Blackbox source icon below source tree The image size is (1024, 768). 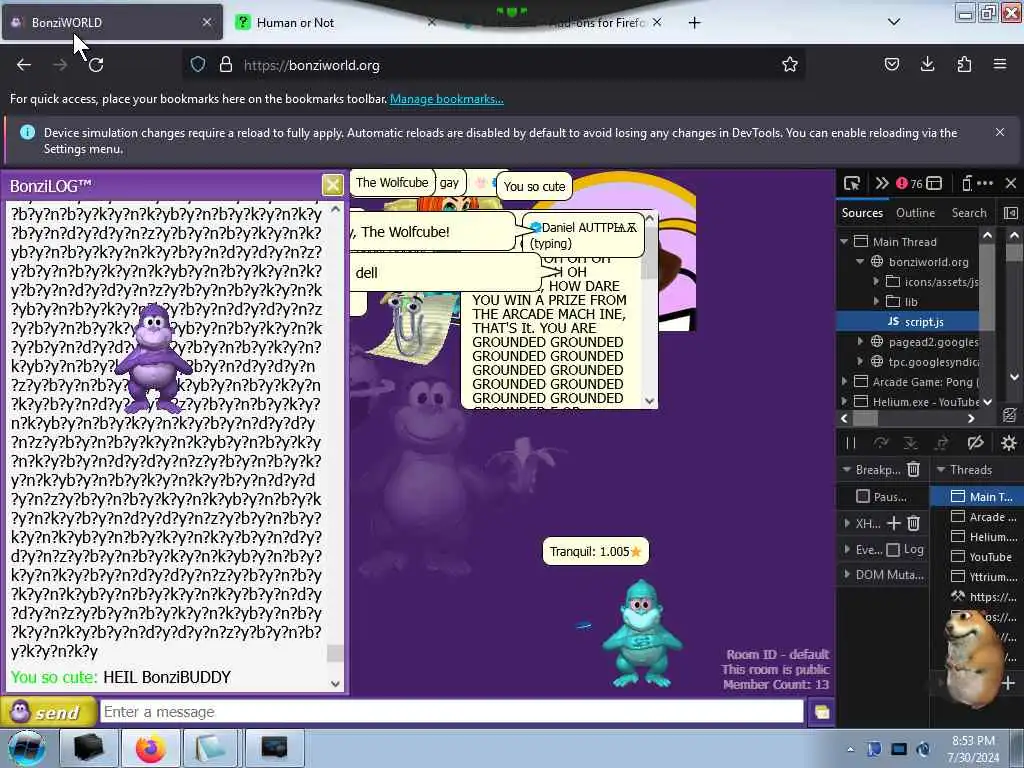[x=1009, y=415]
